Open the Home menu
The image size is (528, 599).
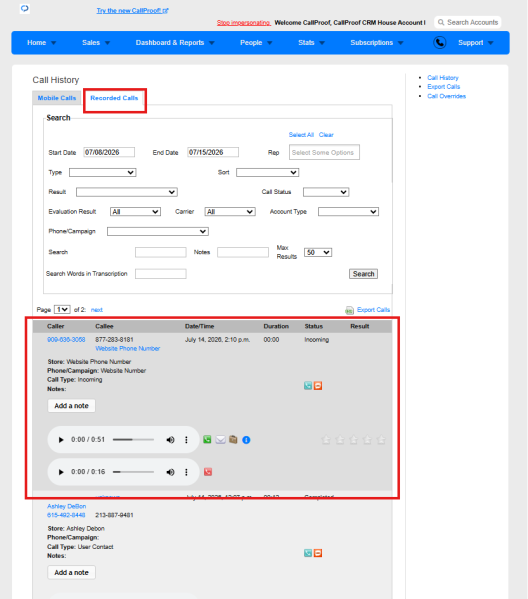point(41,43)
